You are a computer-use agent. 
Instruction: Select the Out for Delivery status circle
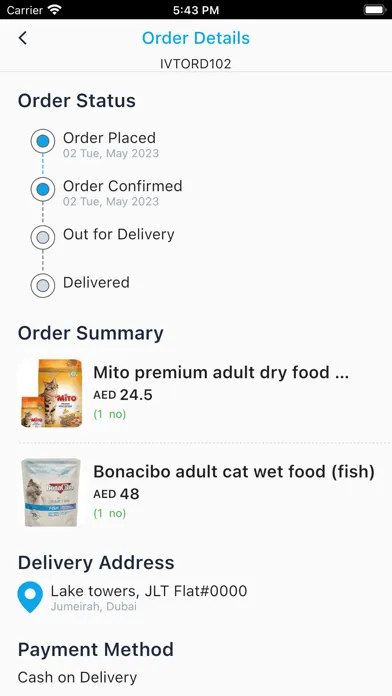click(43, 237)
